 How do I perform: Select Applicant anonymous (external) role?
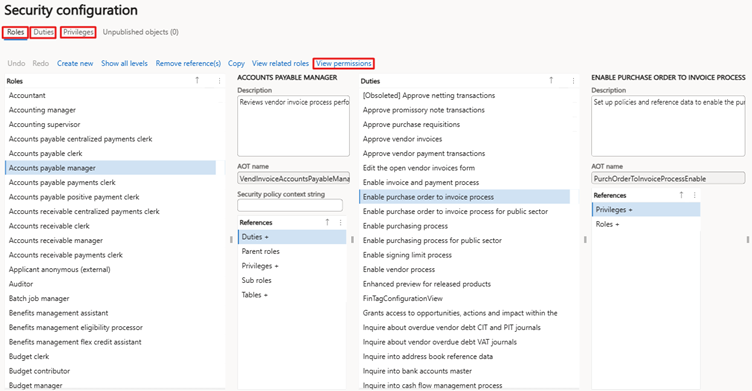(x=110, y=269)
